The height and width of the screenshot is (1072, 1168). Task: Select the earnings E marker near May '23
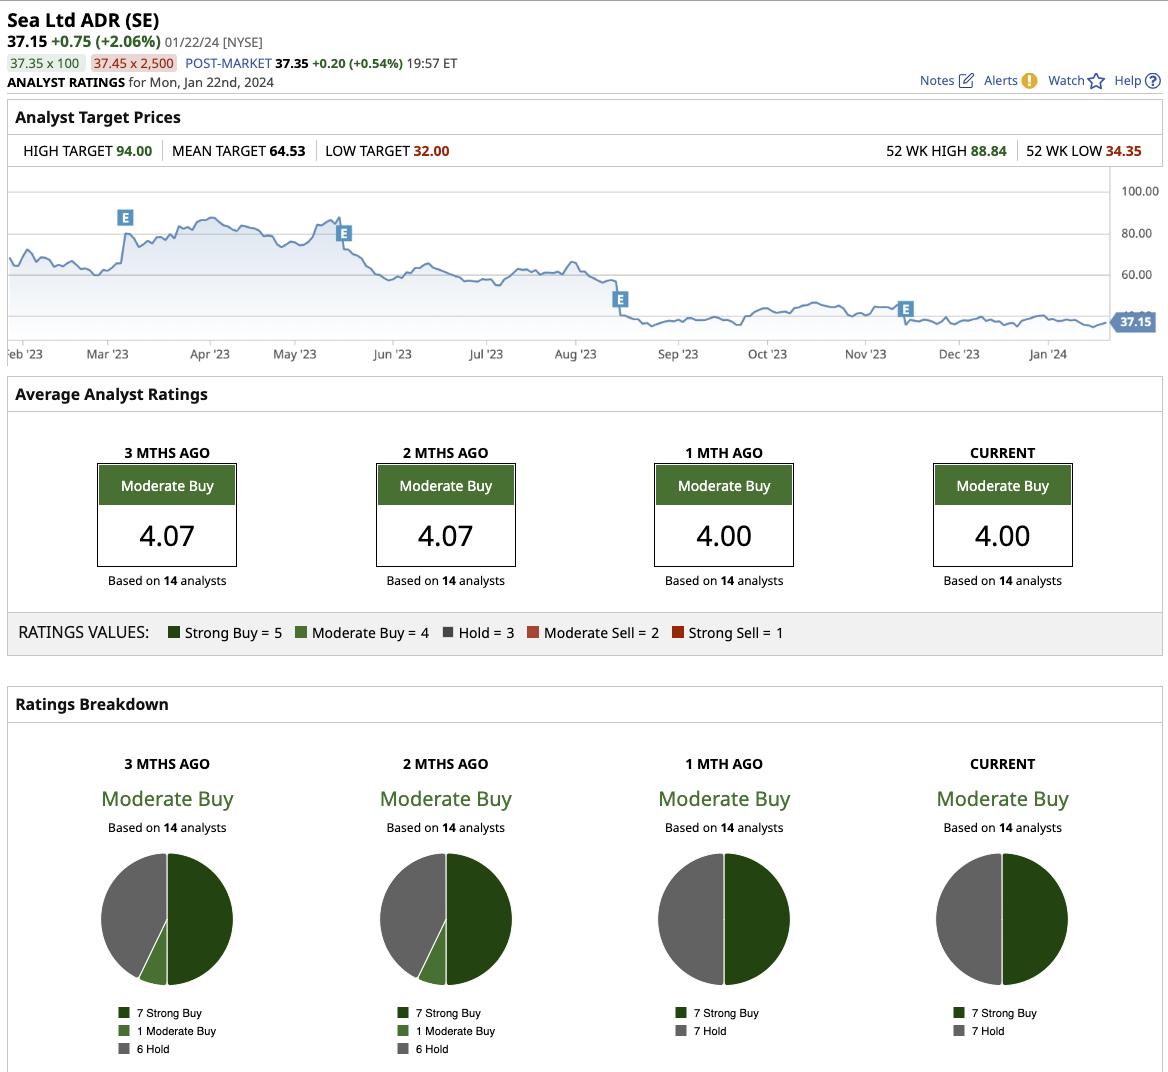pos(343,234)
